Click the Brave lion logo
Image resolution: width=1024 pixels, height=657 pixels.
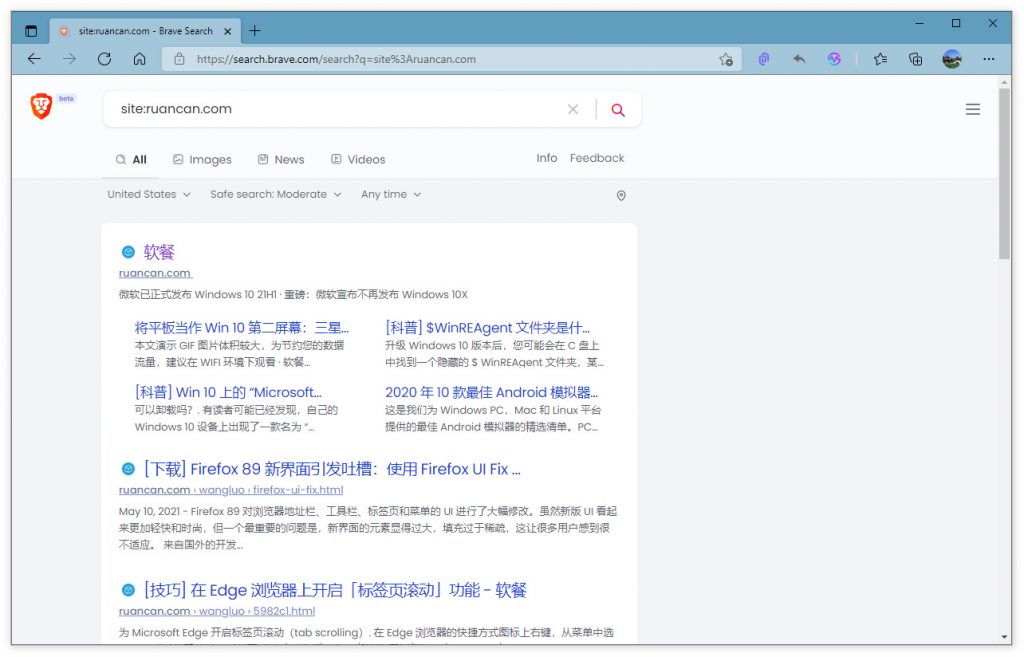[x=41, y=106]
